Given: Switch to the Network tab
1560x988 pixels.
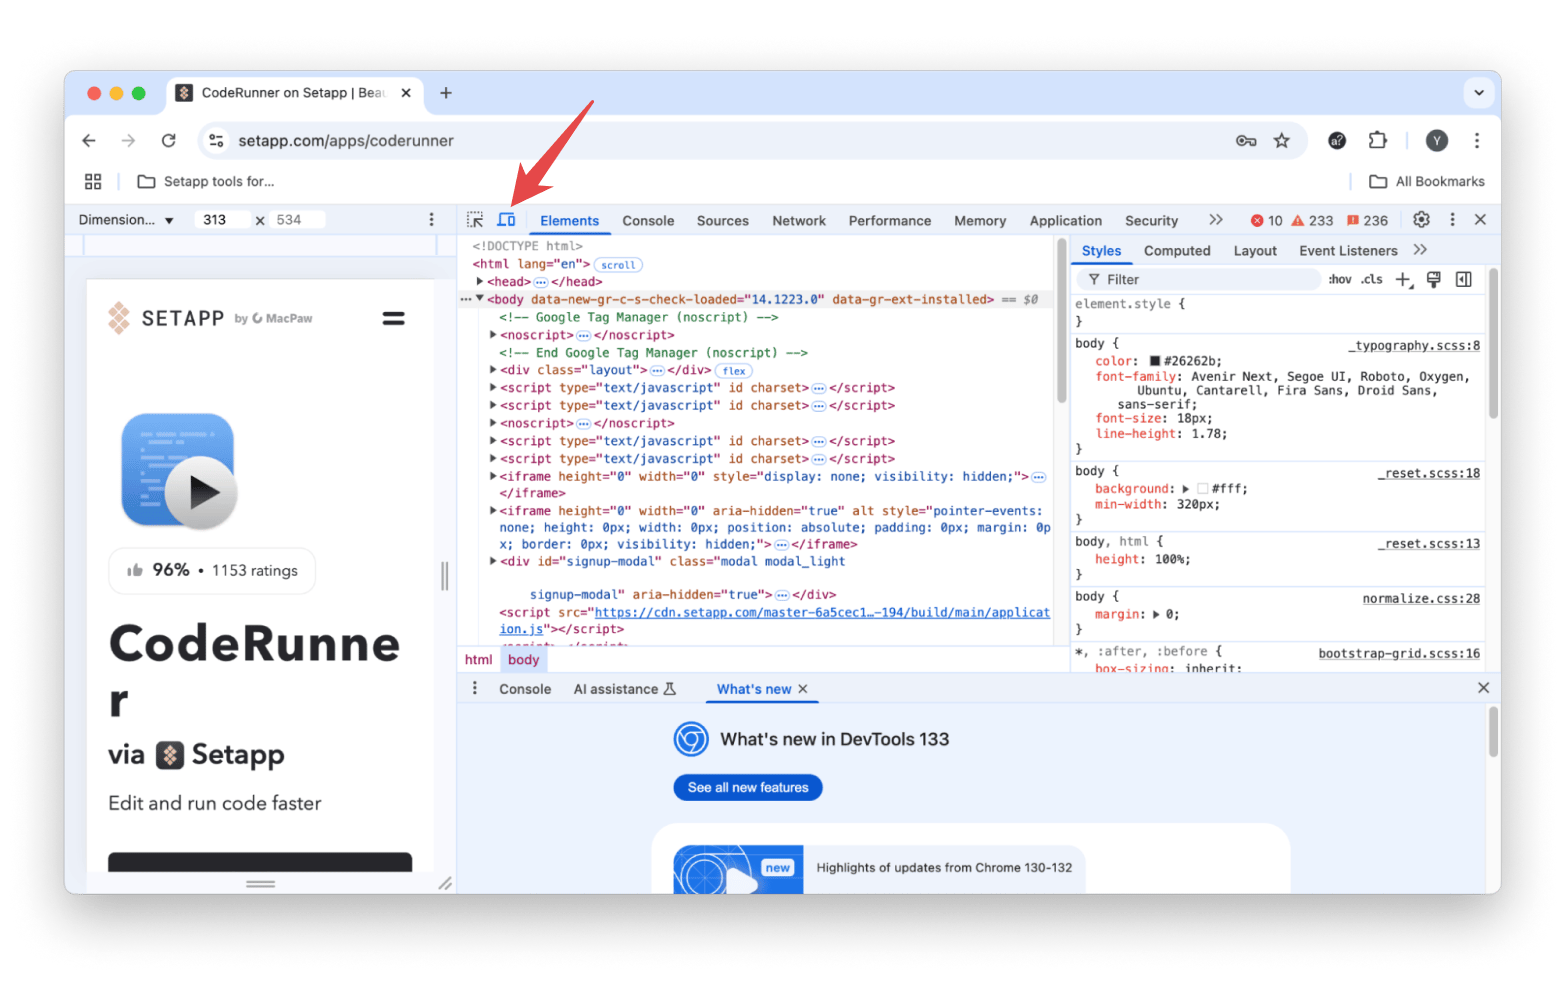Looking at the screenshot, I should pos(799,221).
